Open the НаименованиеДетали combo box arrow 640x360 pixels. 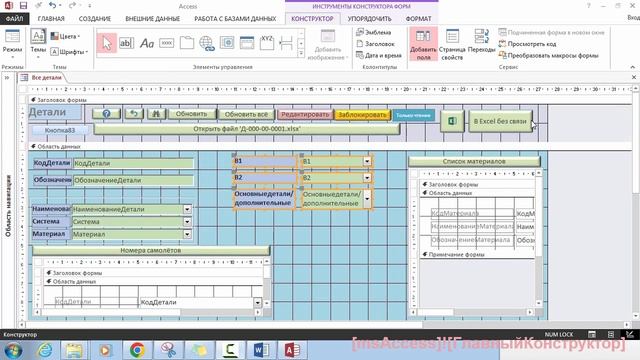click(187, 209)
